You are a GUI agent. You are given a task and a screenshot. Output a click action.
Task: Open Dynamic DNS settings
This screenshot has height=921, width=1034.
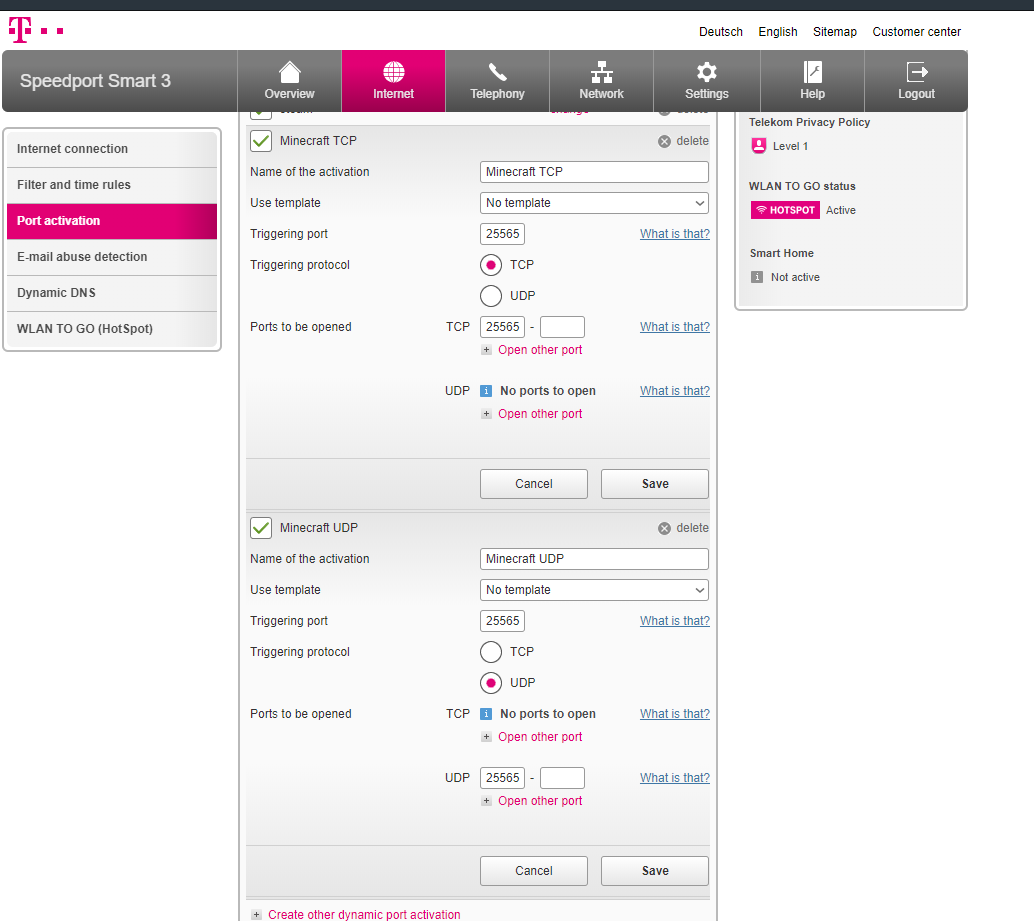[x=112, y=293]
